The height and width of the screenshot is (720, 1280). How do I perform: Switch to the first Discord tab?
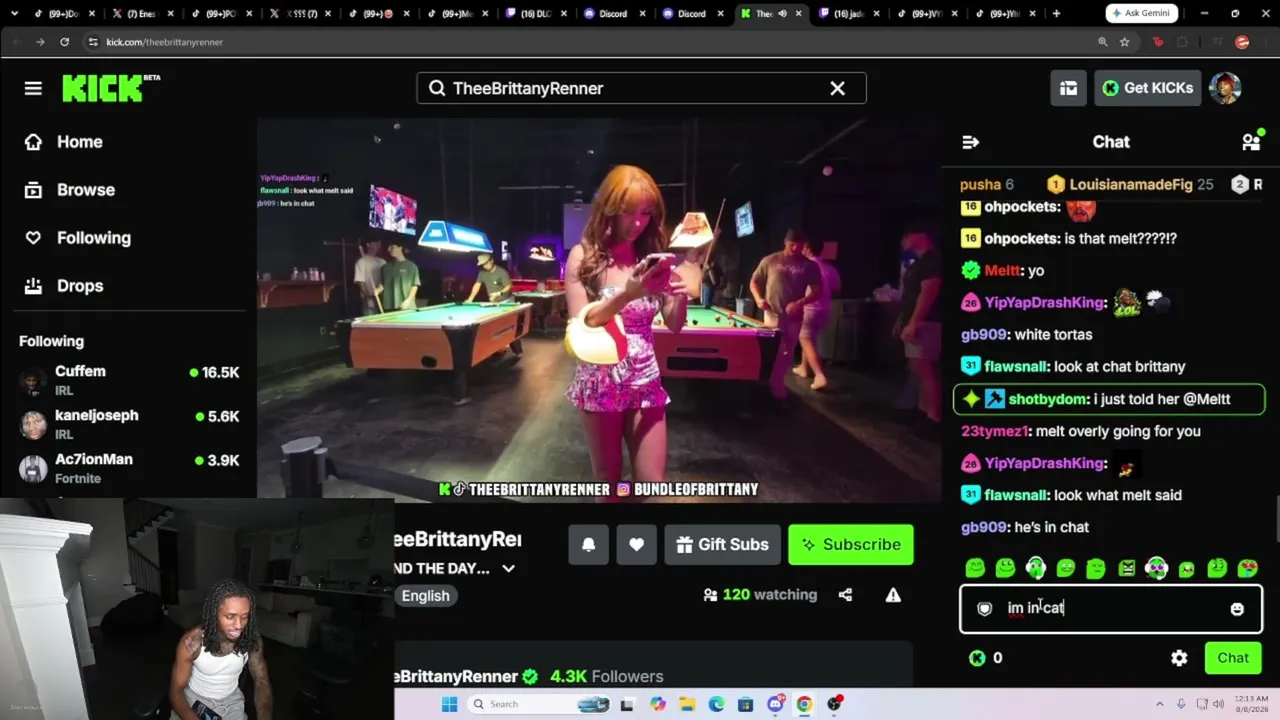click(x=612, y=13)
